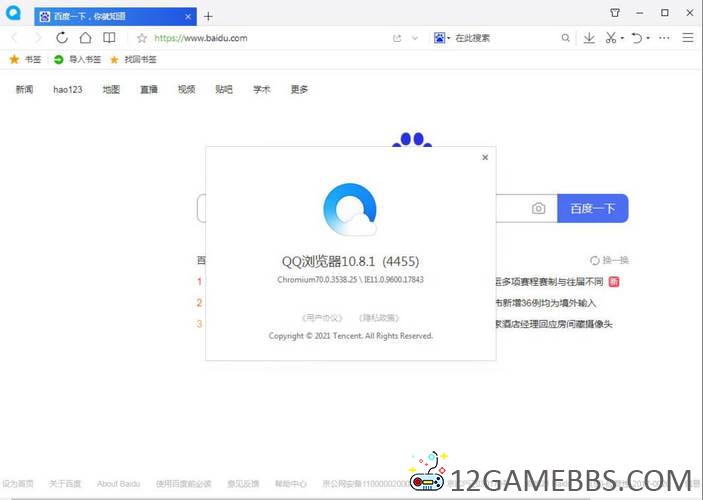Screen dimensions: 703x500
Task: Click the 关于百度 footer link
Action: click(65, 484)
